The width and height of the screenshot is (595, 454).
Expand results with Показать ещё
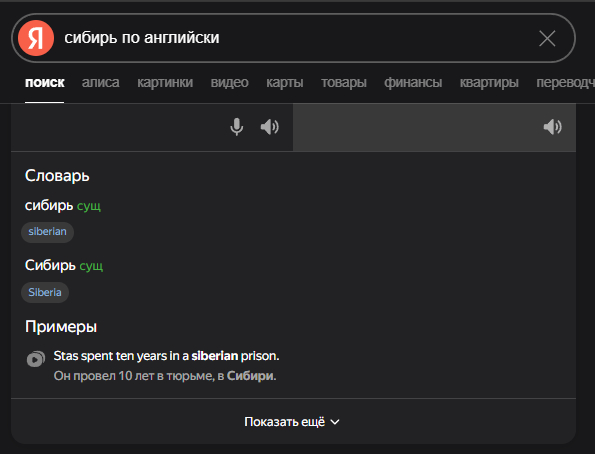coord(292,422)
